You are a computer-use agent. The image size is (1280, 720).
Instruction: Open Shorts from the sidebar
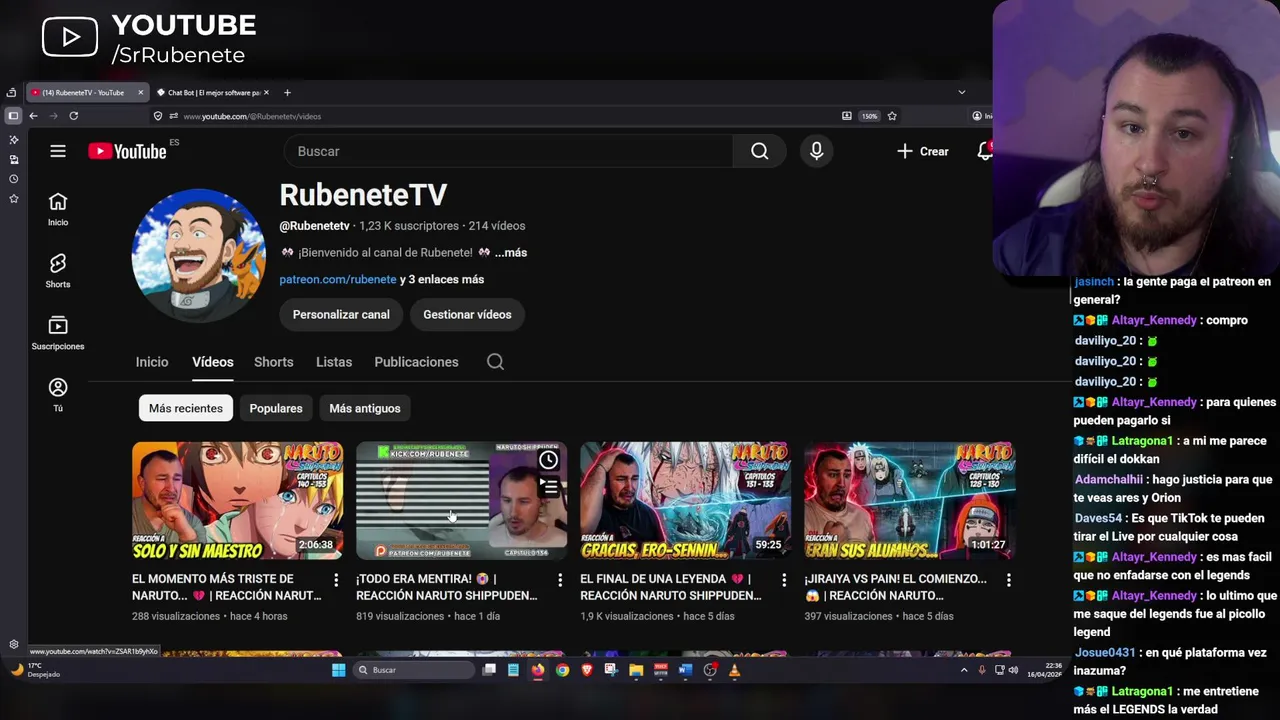pos(58,271)
